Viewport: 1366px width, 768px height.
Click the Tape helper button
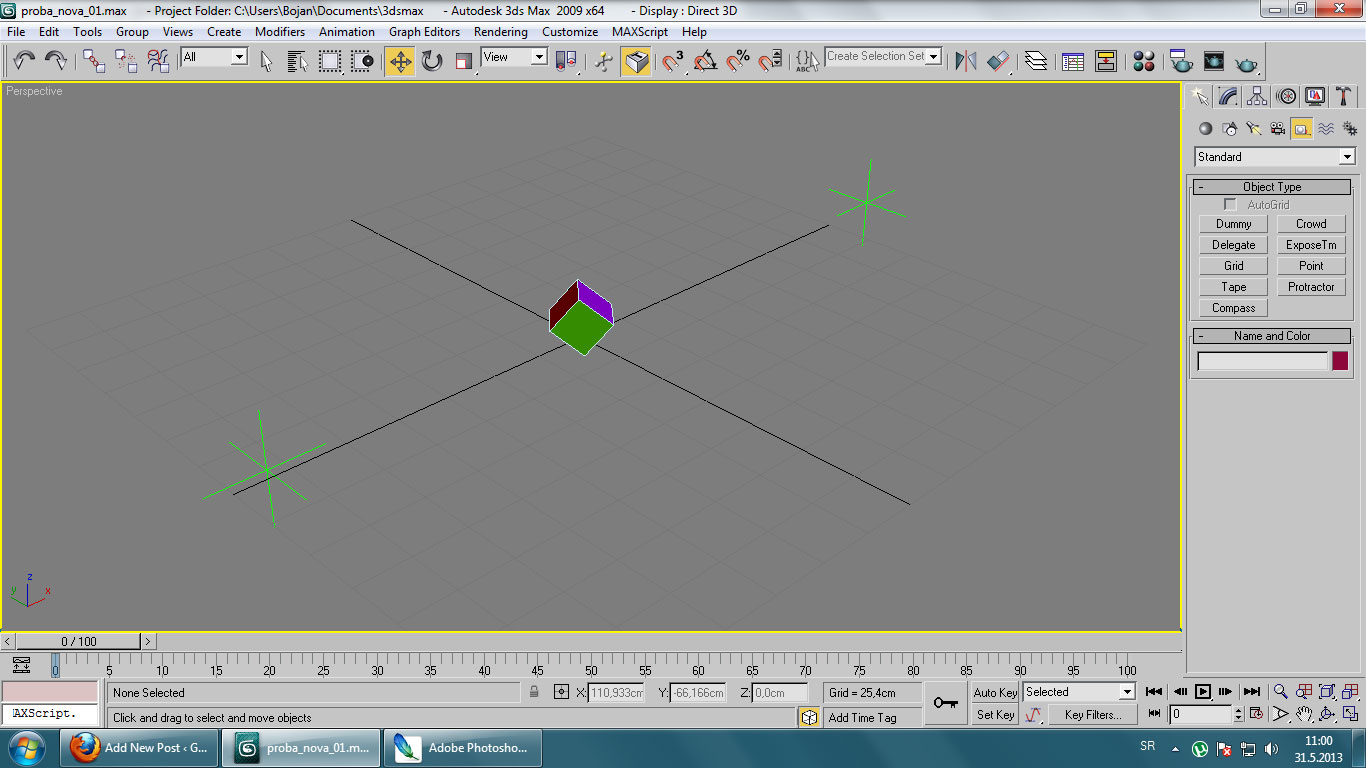click(x=1233, y=287)
